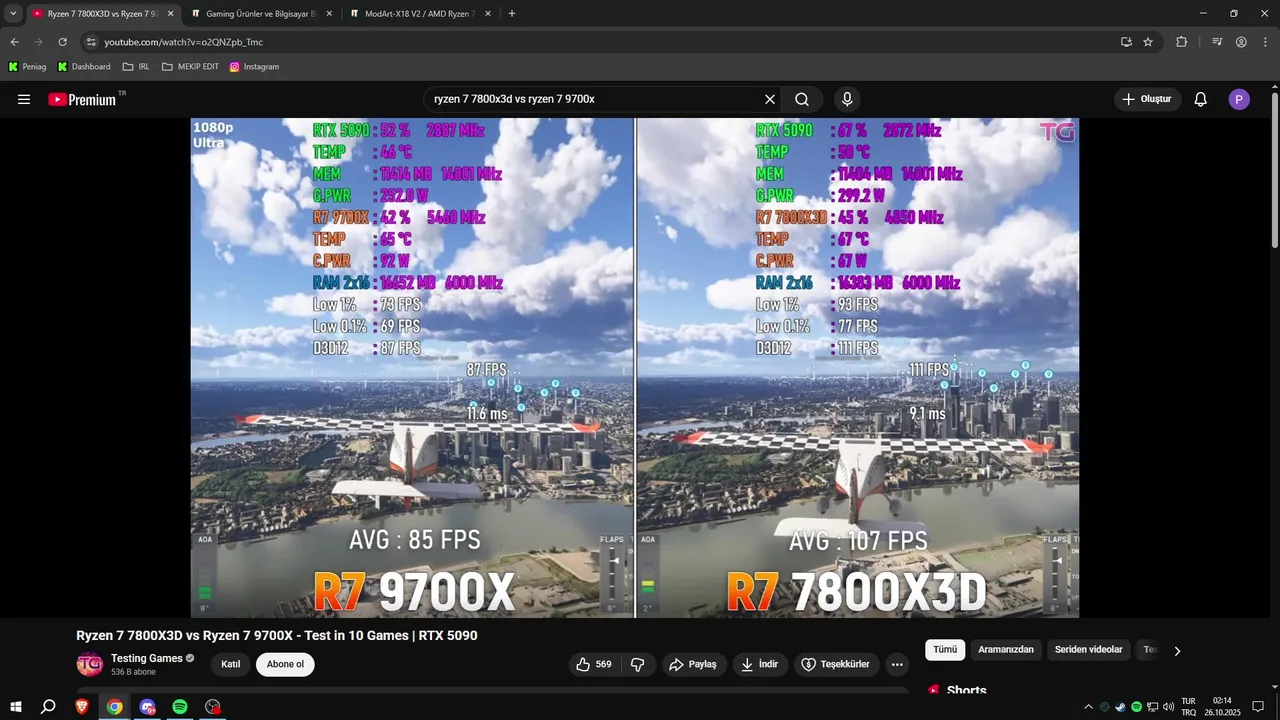Open the Instagram bookmark
This screenshot has width=1280, height=720.
(x=254, y=67)
